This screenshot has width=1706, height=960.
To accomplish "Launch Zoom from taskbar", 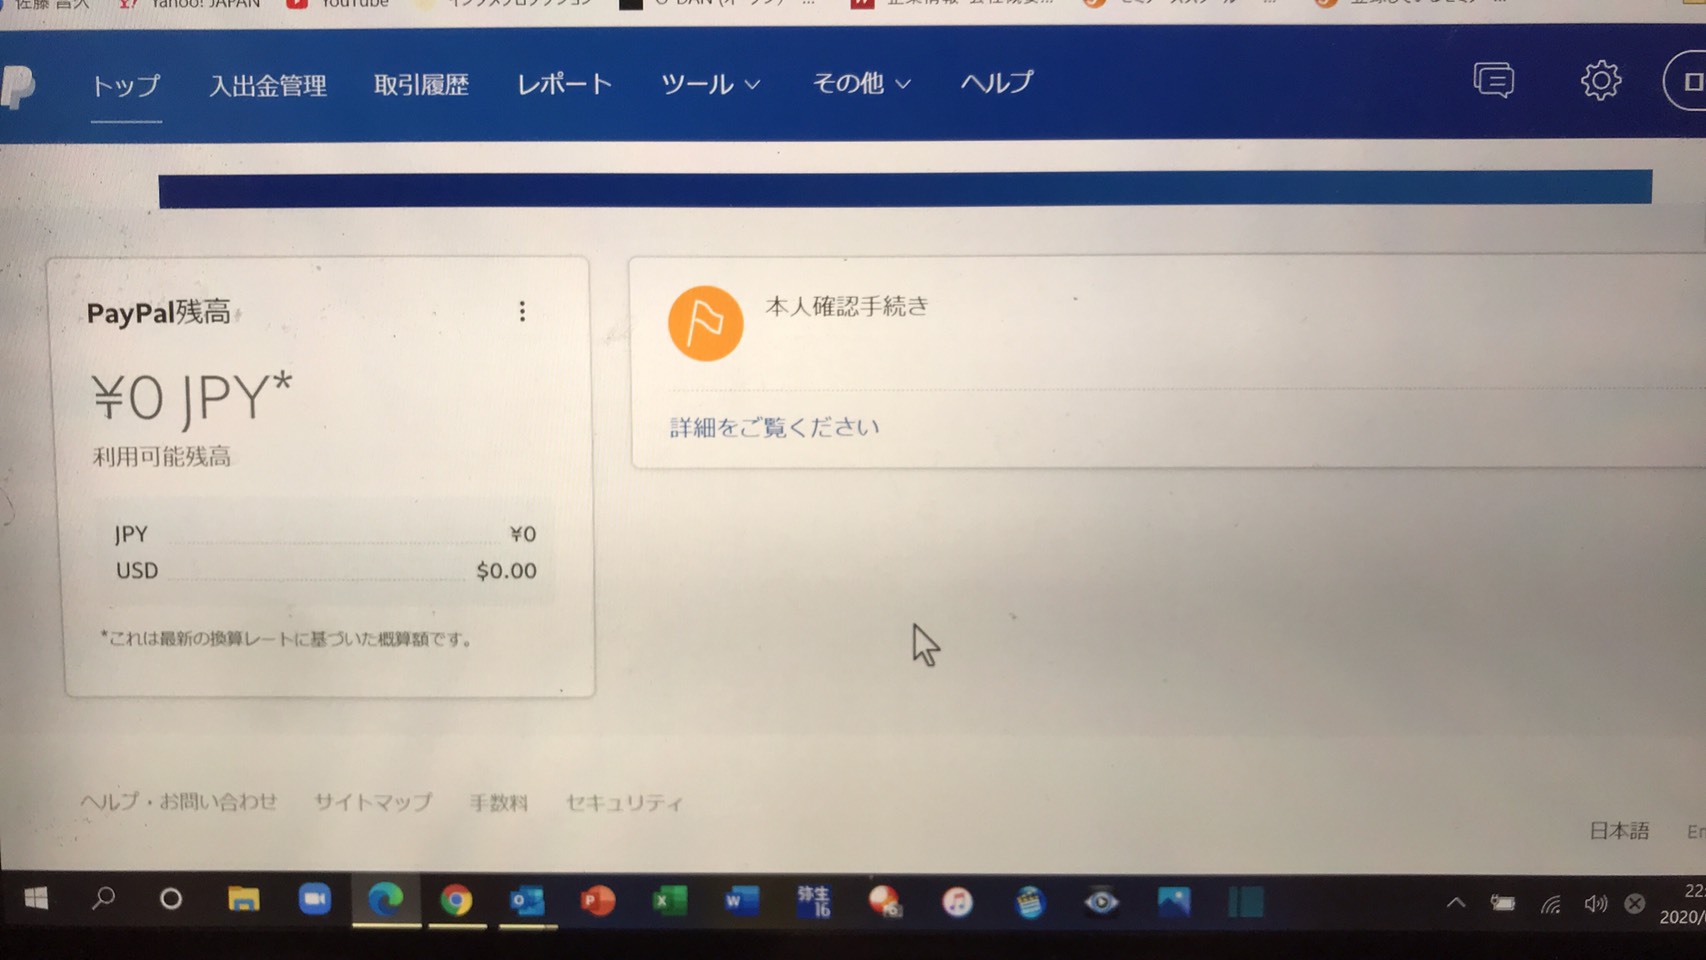I will [315, 900].
